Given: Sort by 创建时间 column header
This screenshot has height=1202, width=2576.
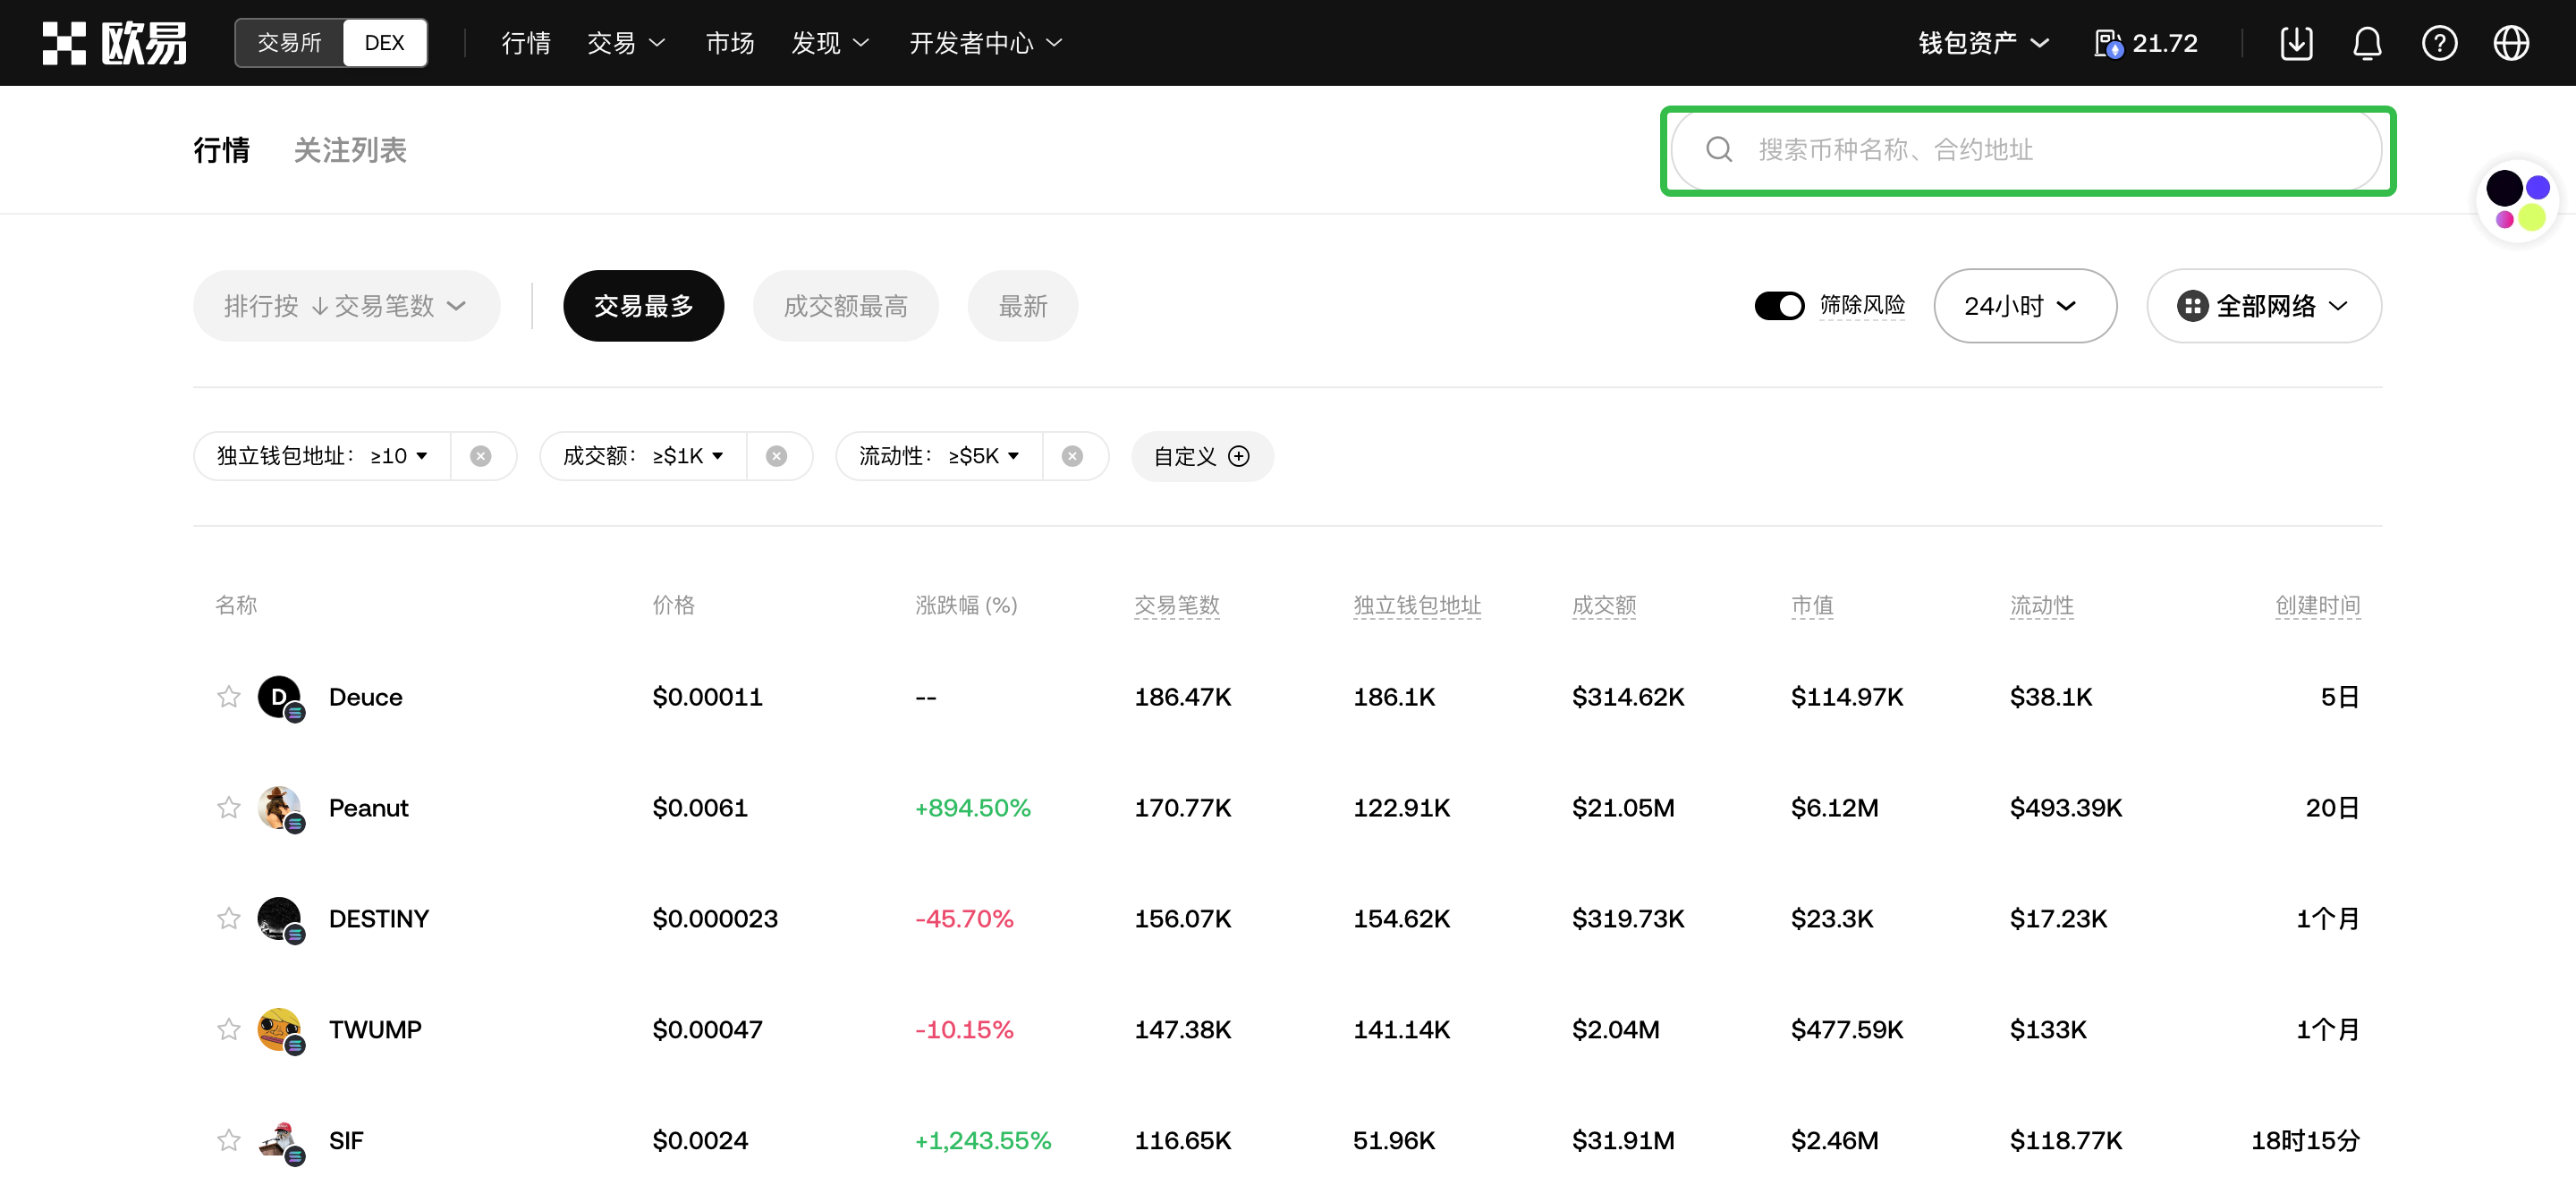Looking at the screenshot, I should 2317,605.
